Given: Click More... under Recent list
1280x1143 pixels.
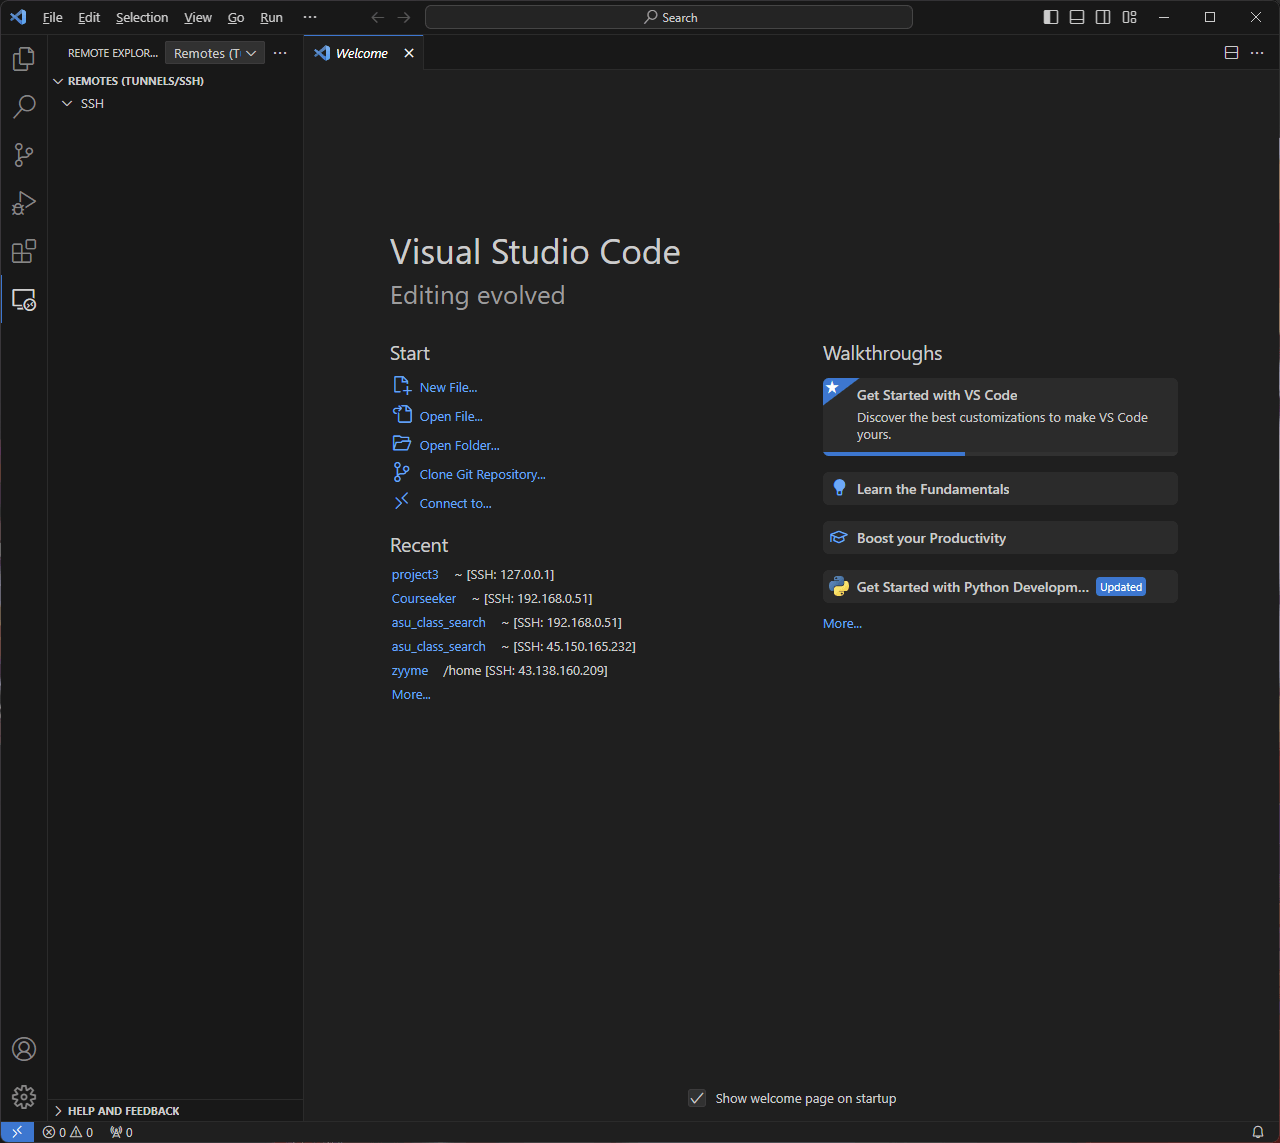Looking at the screenshot, I should [x=411, y=695].
